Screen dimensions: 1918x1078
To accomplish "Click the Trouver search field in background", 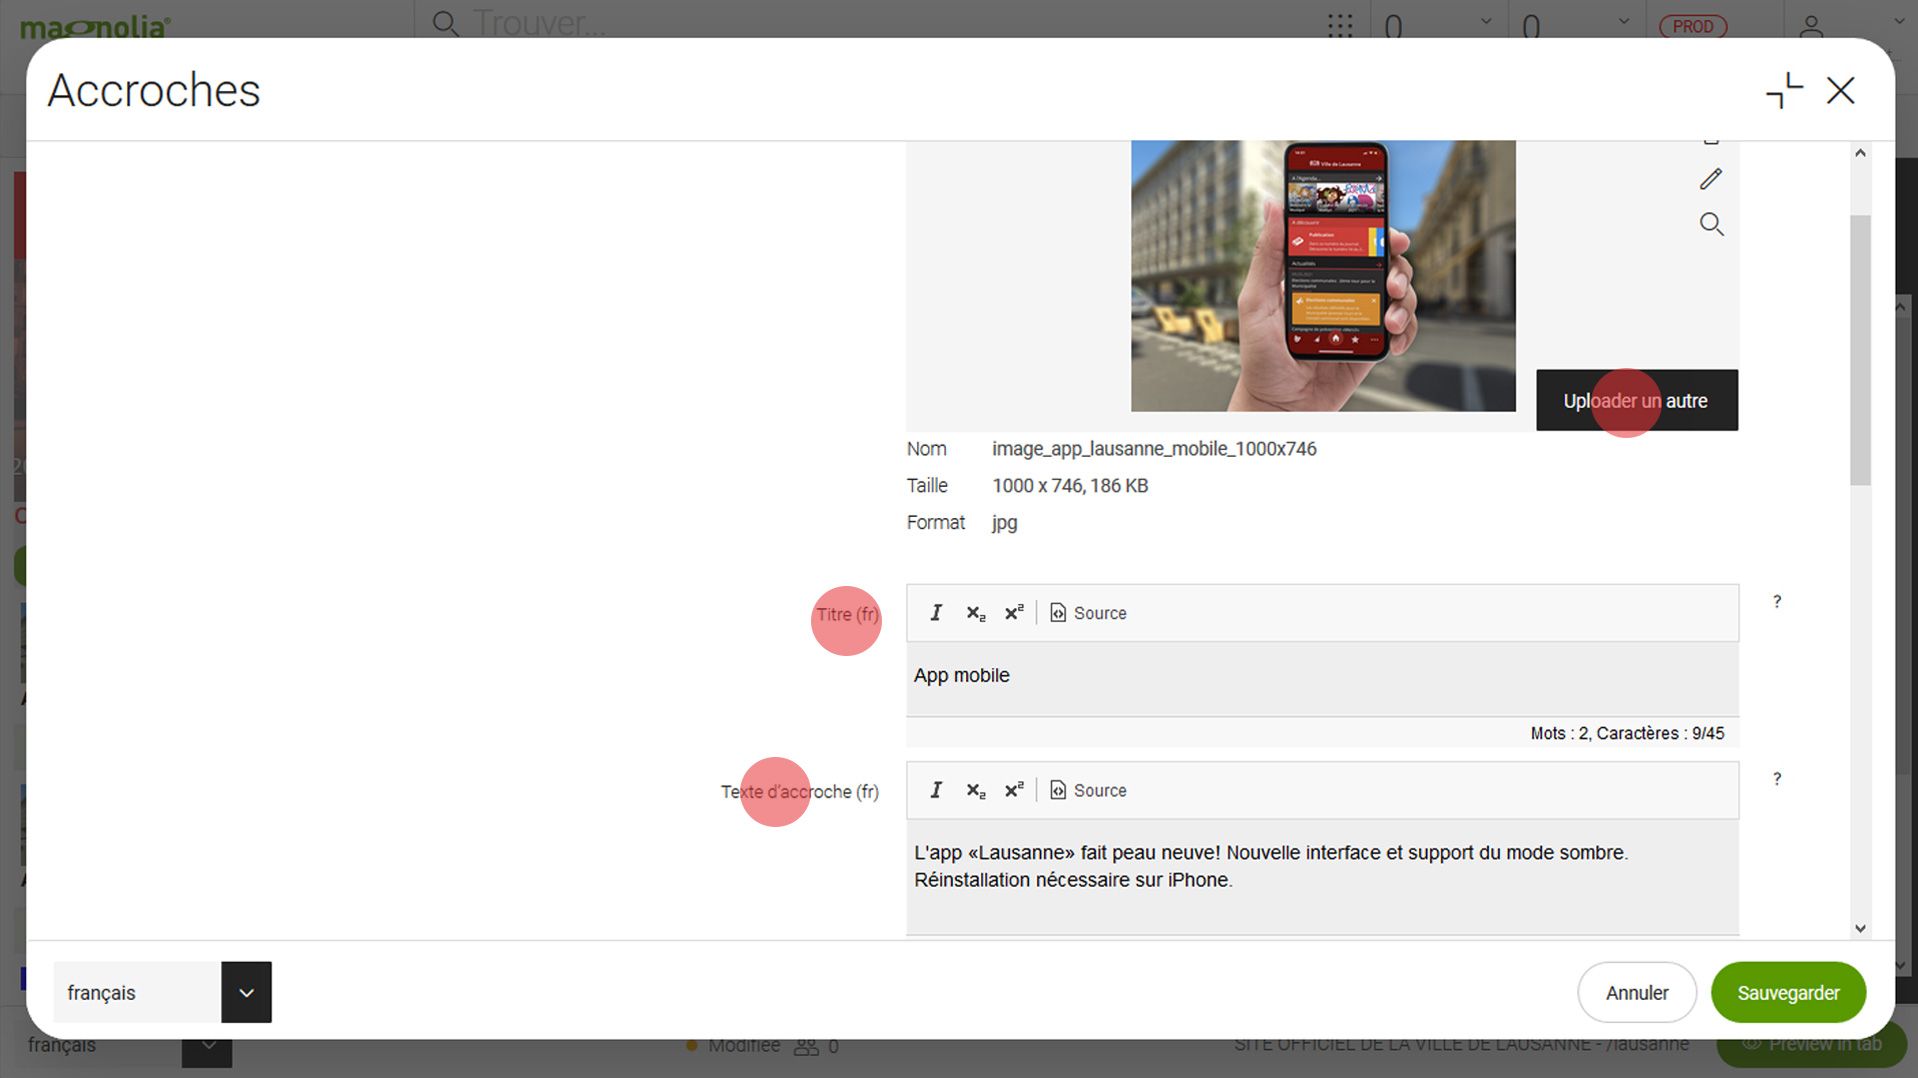I will pos(540,22).
